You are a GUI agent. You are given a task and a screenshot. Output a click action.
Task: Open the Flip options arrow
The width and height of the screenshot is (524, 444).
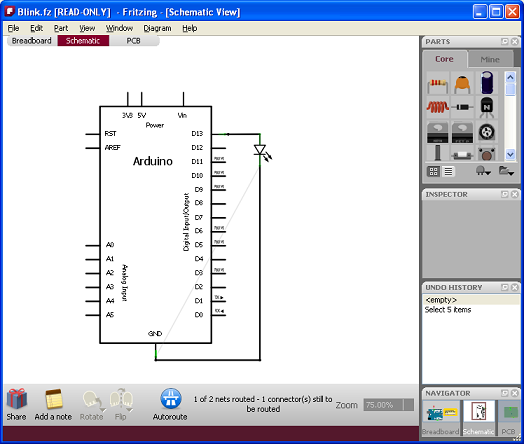coord(130,410)
